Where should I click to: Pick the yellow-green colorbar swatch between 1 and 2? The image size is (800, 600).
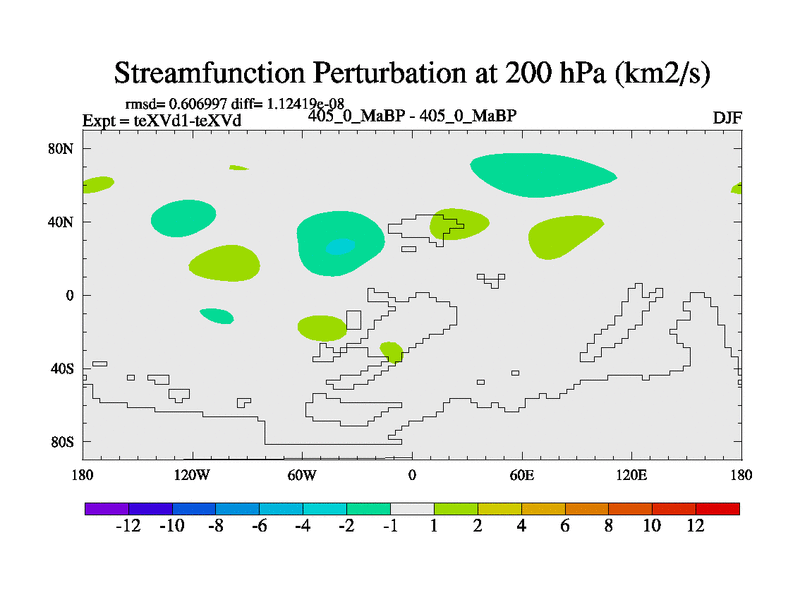[x=456, y=509]
